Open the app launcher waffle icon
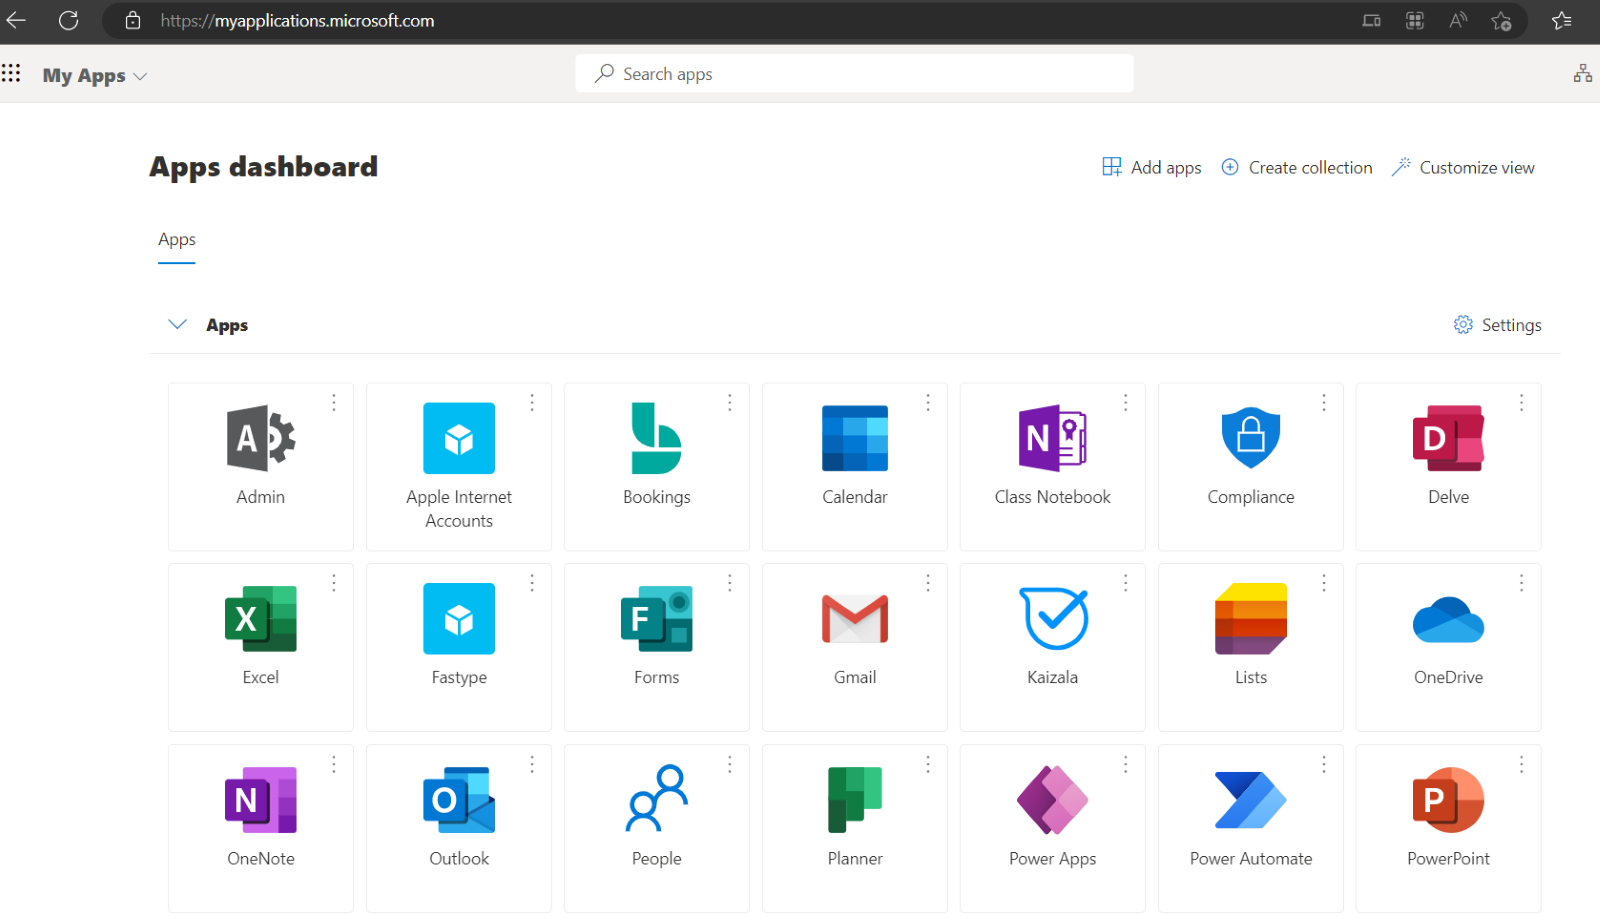The width and height of the screenshot is (1600, 920). click(x=11, y=73)
